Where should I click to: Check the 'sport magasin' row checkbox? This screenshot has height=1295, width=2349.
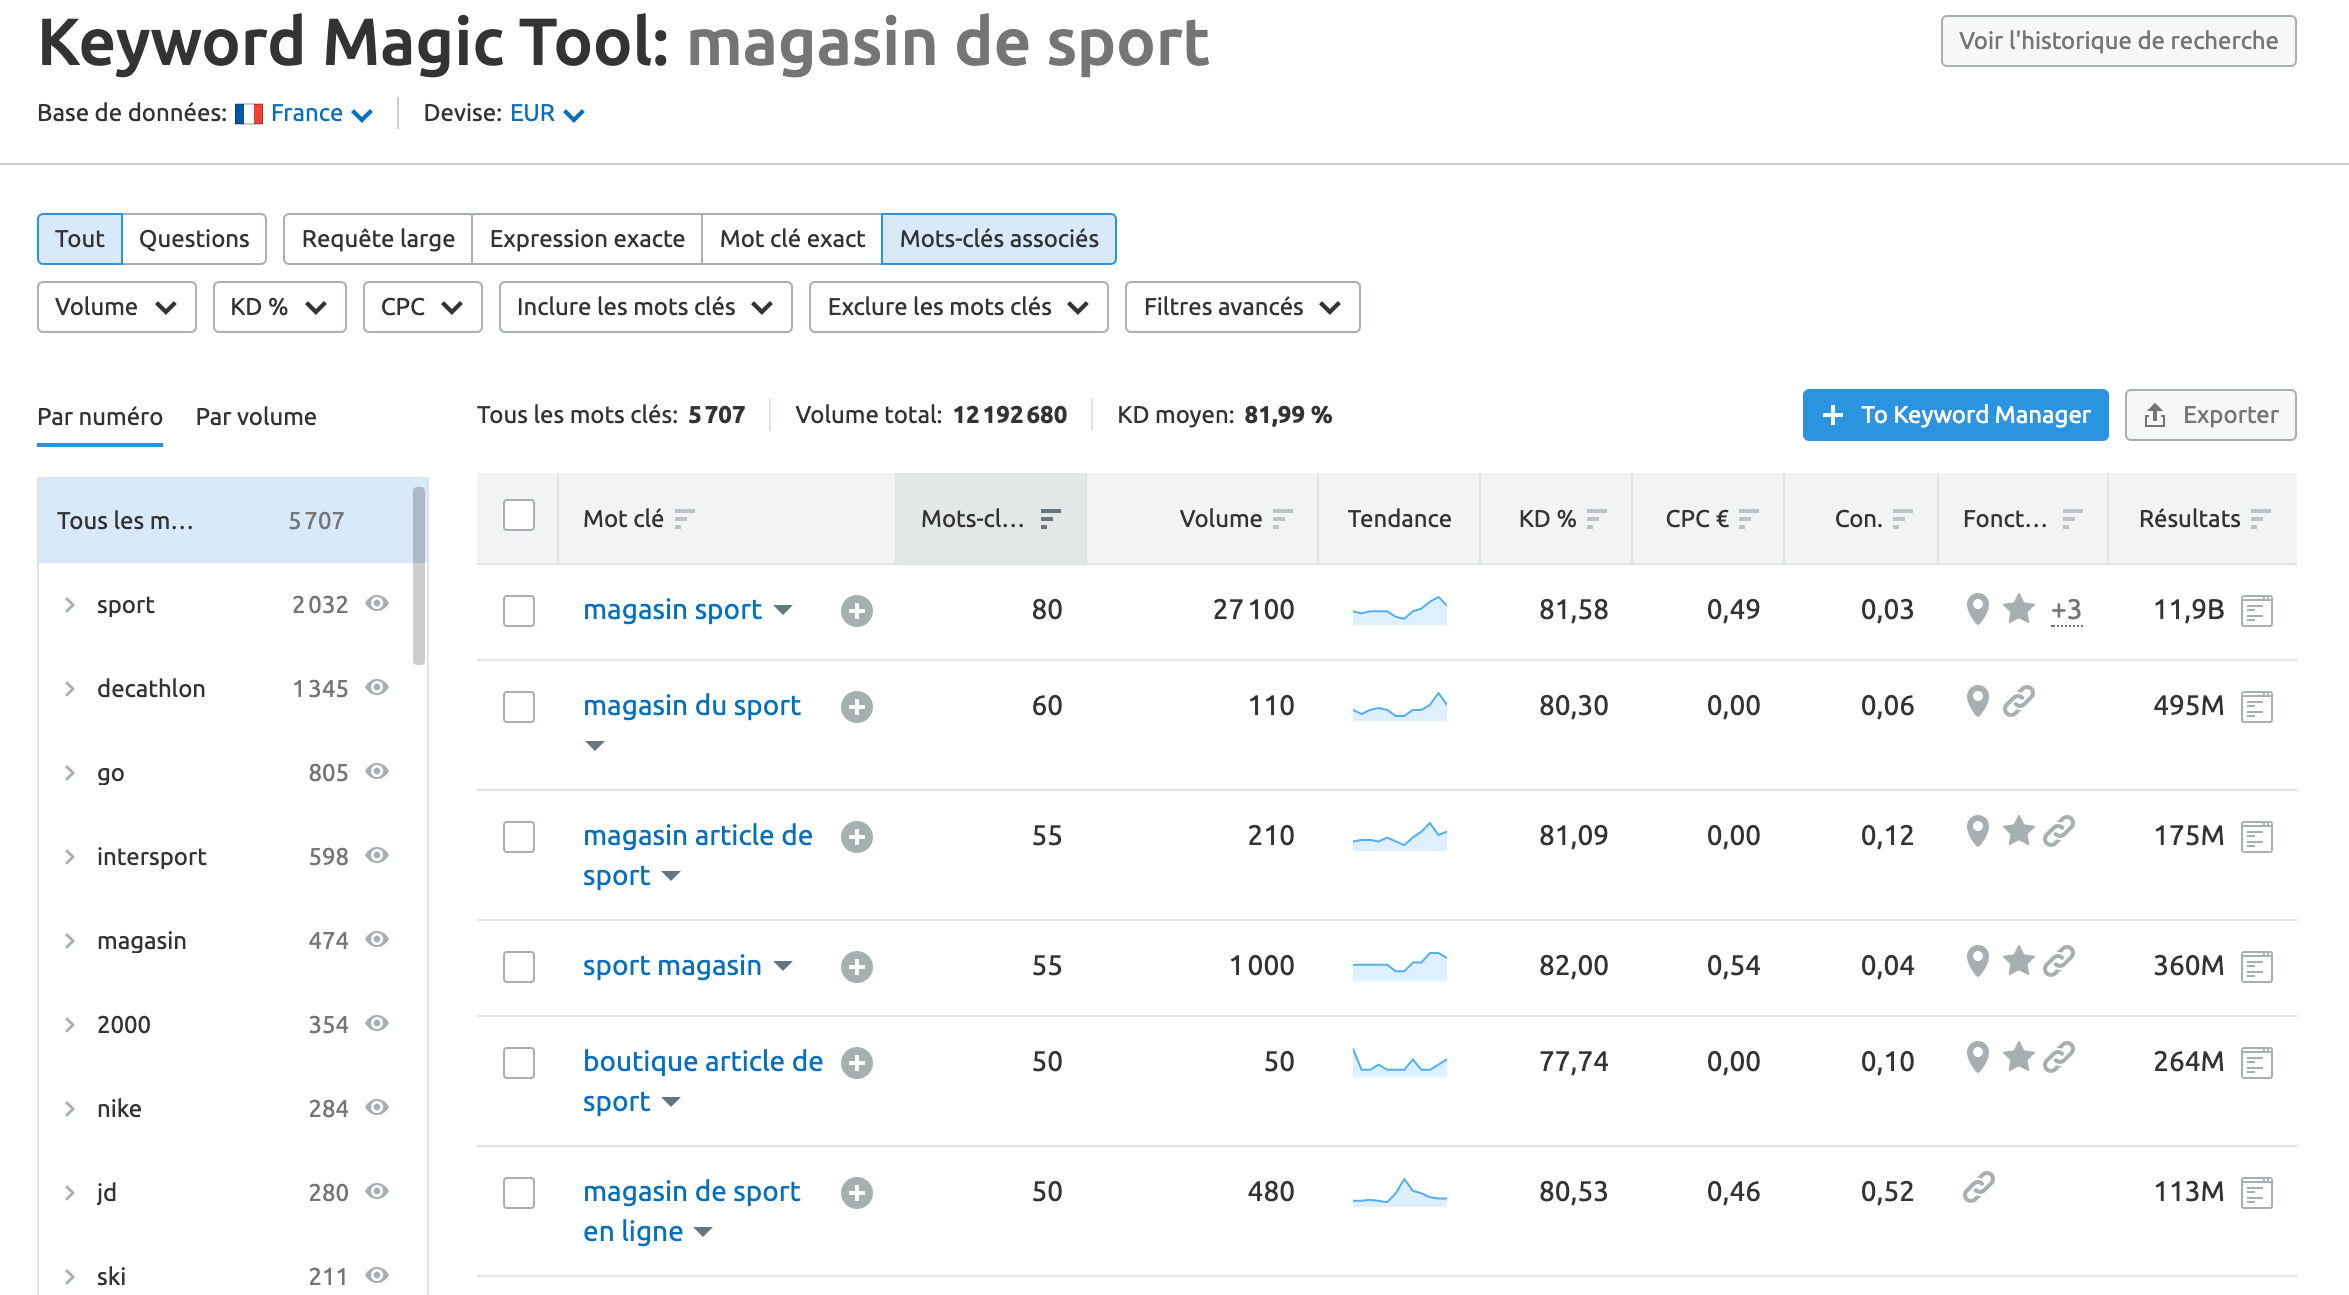coord(519,967)
